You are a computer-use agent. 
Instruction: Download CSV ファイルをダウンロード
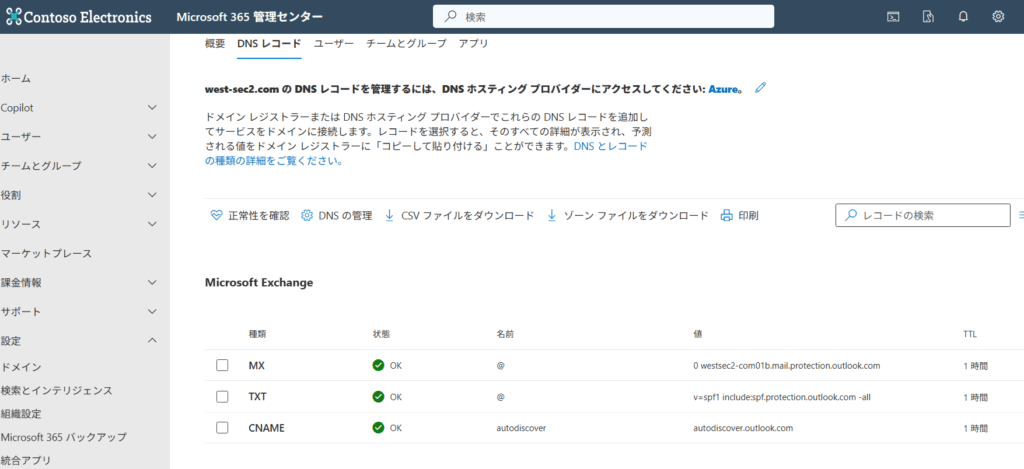pos(459,216)
